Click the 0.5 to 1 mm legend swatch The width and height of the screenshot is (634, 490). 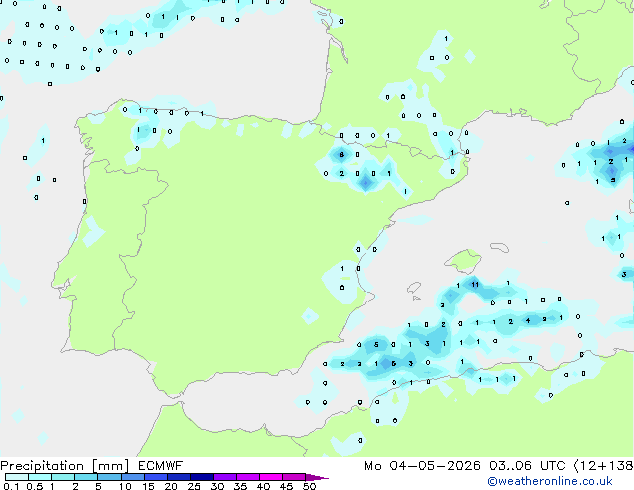(40, 477)
